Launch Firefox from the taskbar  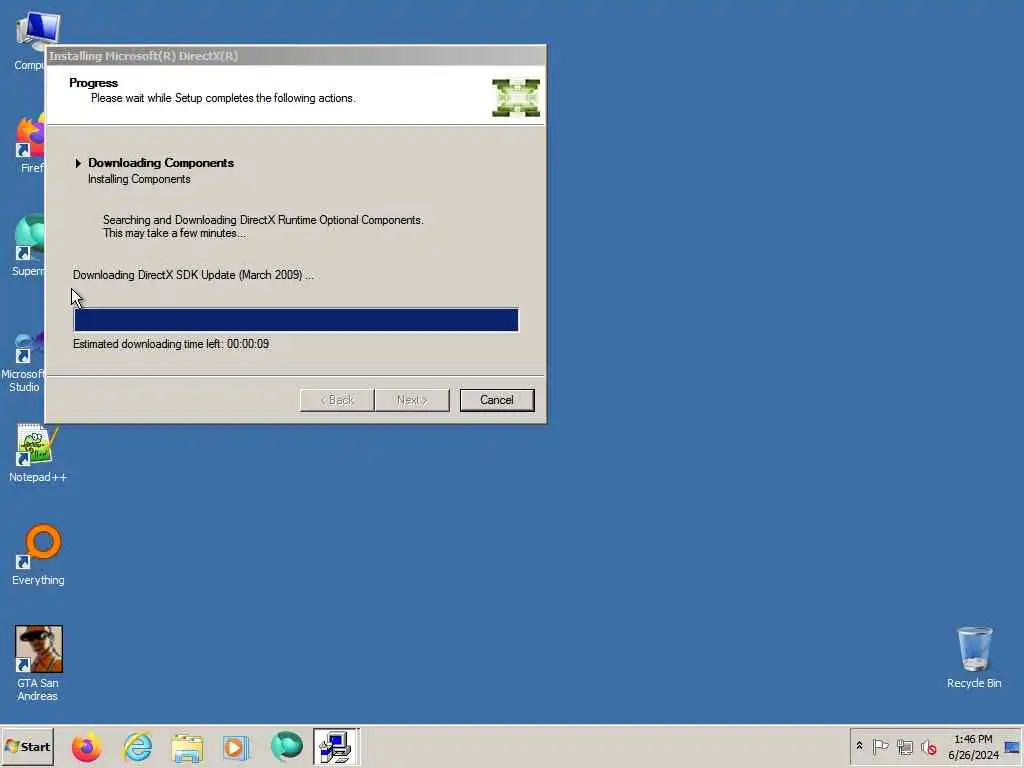tap(86, 747)
